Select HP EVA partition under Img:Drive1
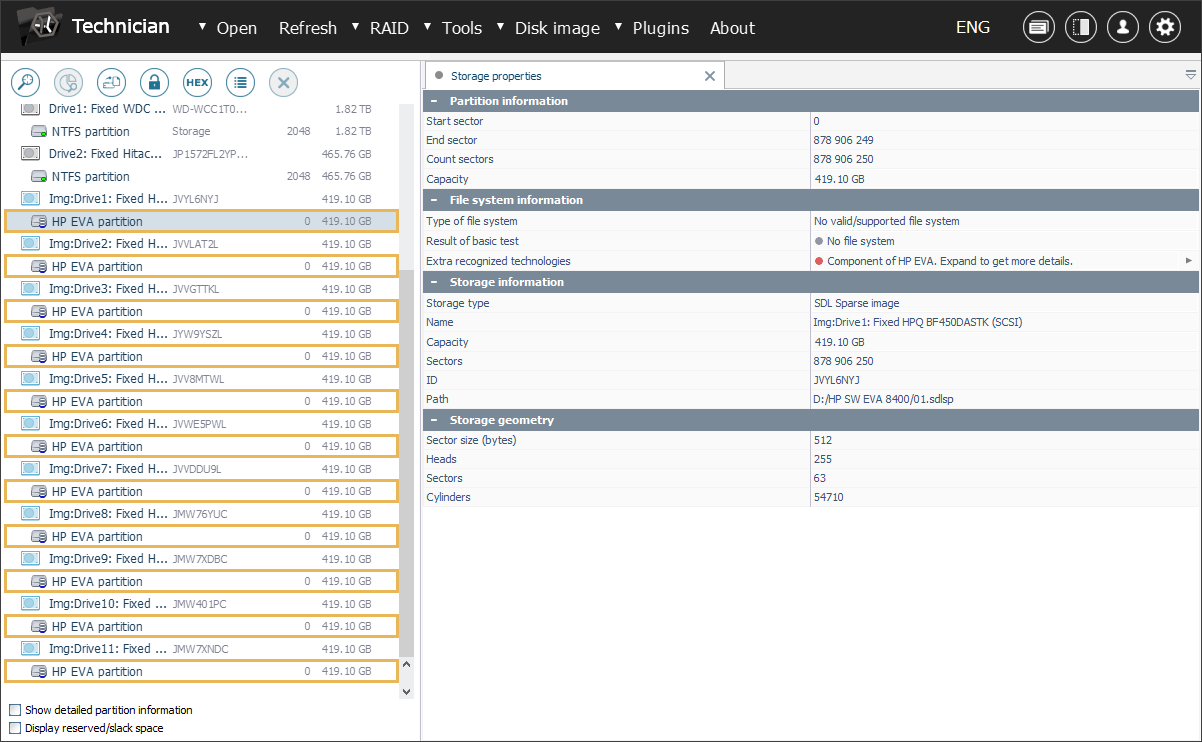Screen dimensions: 1202x742 (200, 221)
